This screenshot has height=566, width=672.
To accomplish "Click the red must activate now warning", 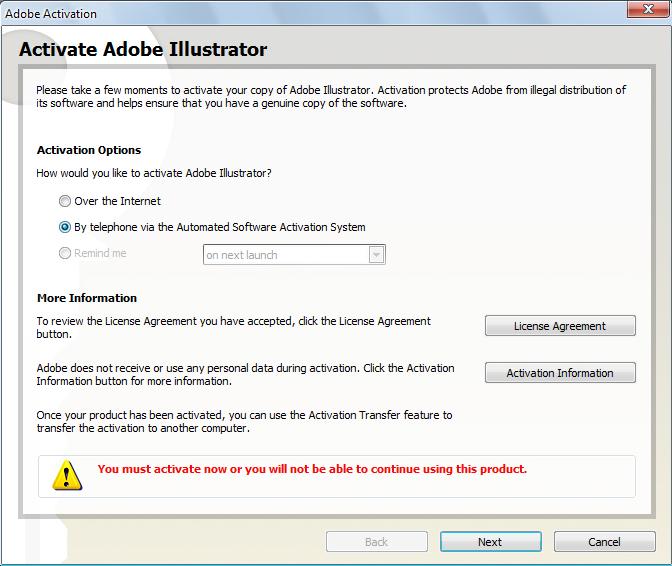I will click(x=312, y=469).
